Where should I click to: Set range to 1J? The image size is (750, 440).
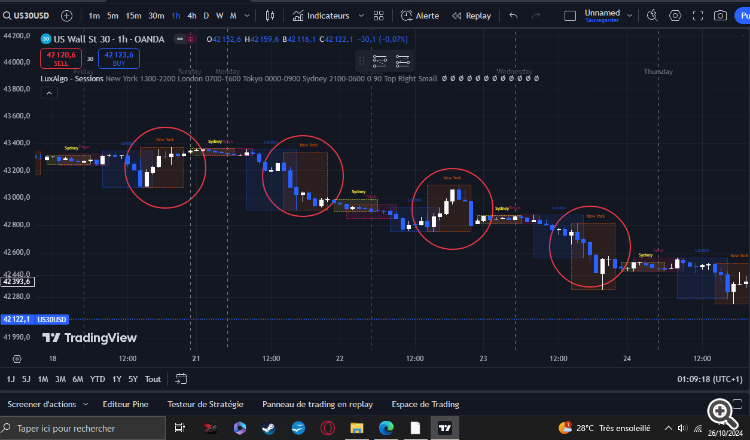point(11,379)
